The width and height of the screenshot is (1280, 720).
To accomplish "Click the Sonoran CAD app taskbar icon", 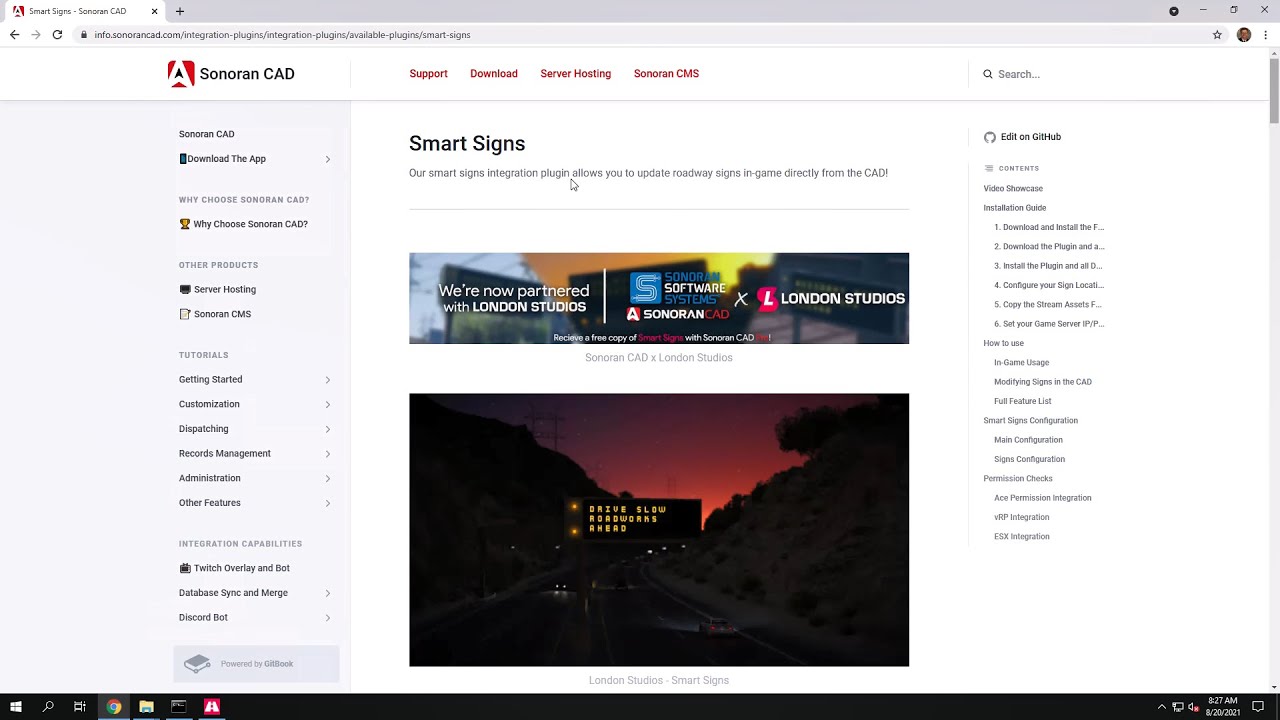I will click(212, 707).
